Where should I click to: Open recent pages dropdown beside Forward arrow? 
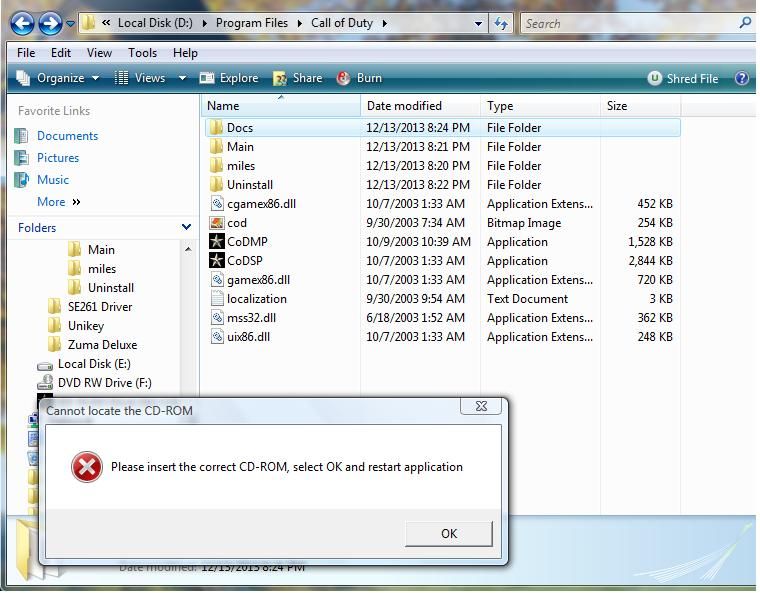tap(70, 24)
